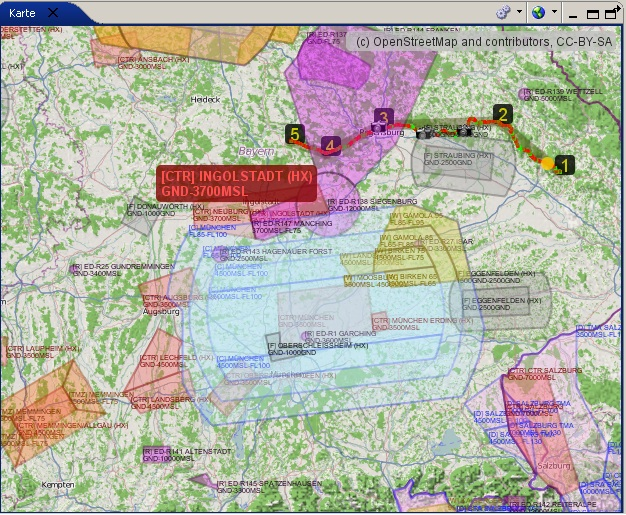This screenshot has height=515, width=626.
Task: Open the camera photo icon below waypoint 3
Action: (378, 128)
